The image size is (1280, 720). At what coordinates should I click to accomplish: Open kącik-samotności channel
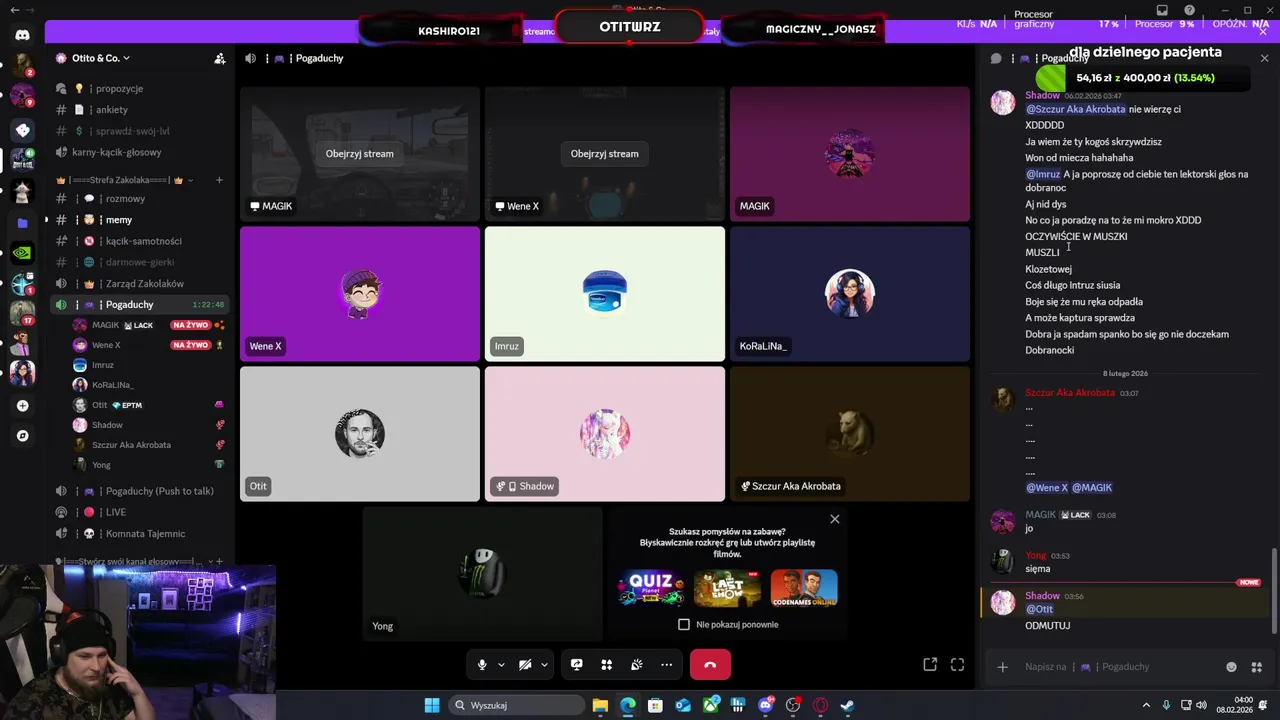click(141, 241)
